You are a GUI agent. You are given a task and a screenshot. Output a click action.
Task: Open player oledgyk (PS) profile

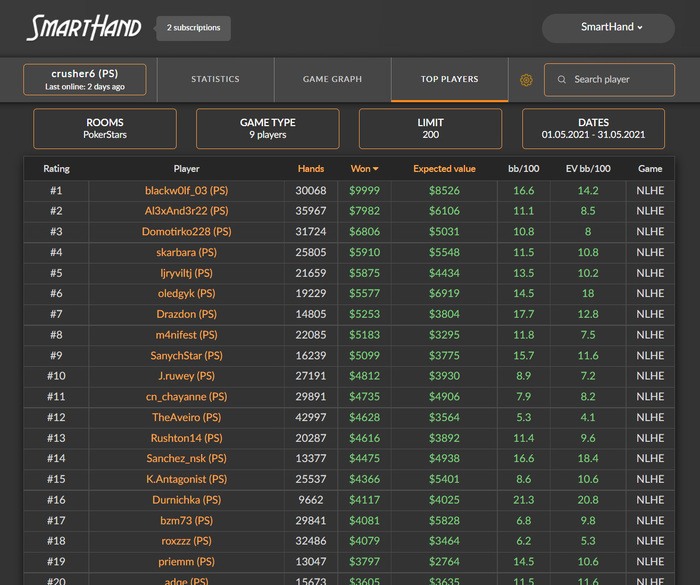(x=187, y=293)
